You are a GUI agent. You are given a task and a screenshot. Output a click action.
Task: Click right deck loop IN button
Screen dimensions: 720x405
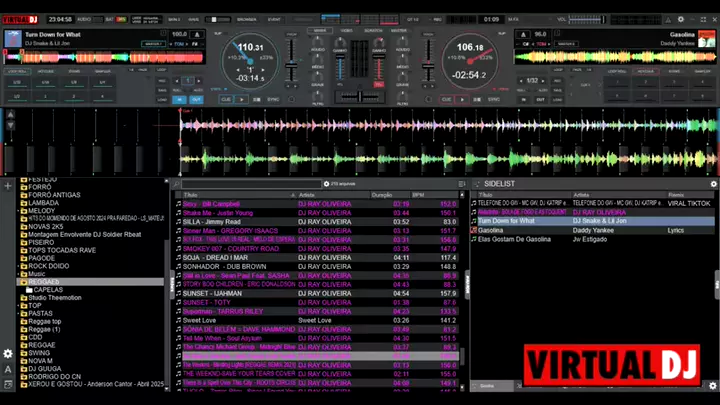523,100
